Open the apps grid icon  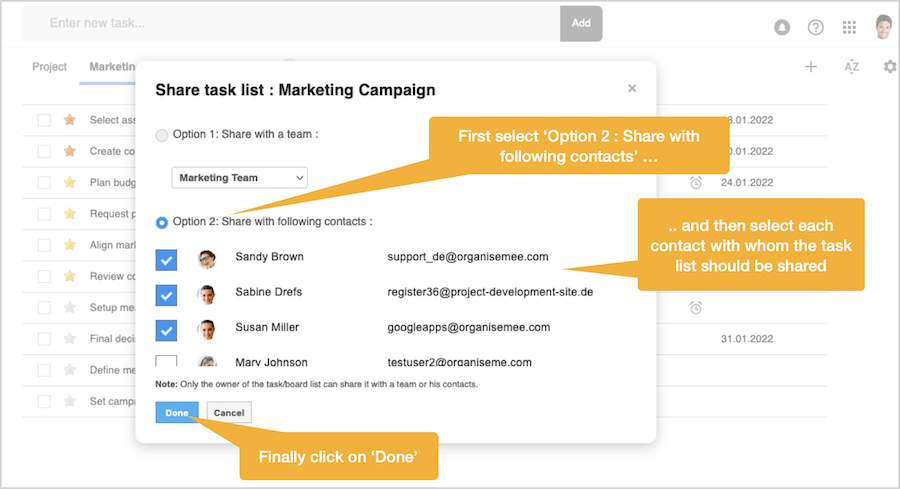pos(849,27)
